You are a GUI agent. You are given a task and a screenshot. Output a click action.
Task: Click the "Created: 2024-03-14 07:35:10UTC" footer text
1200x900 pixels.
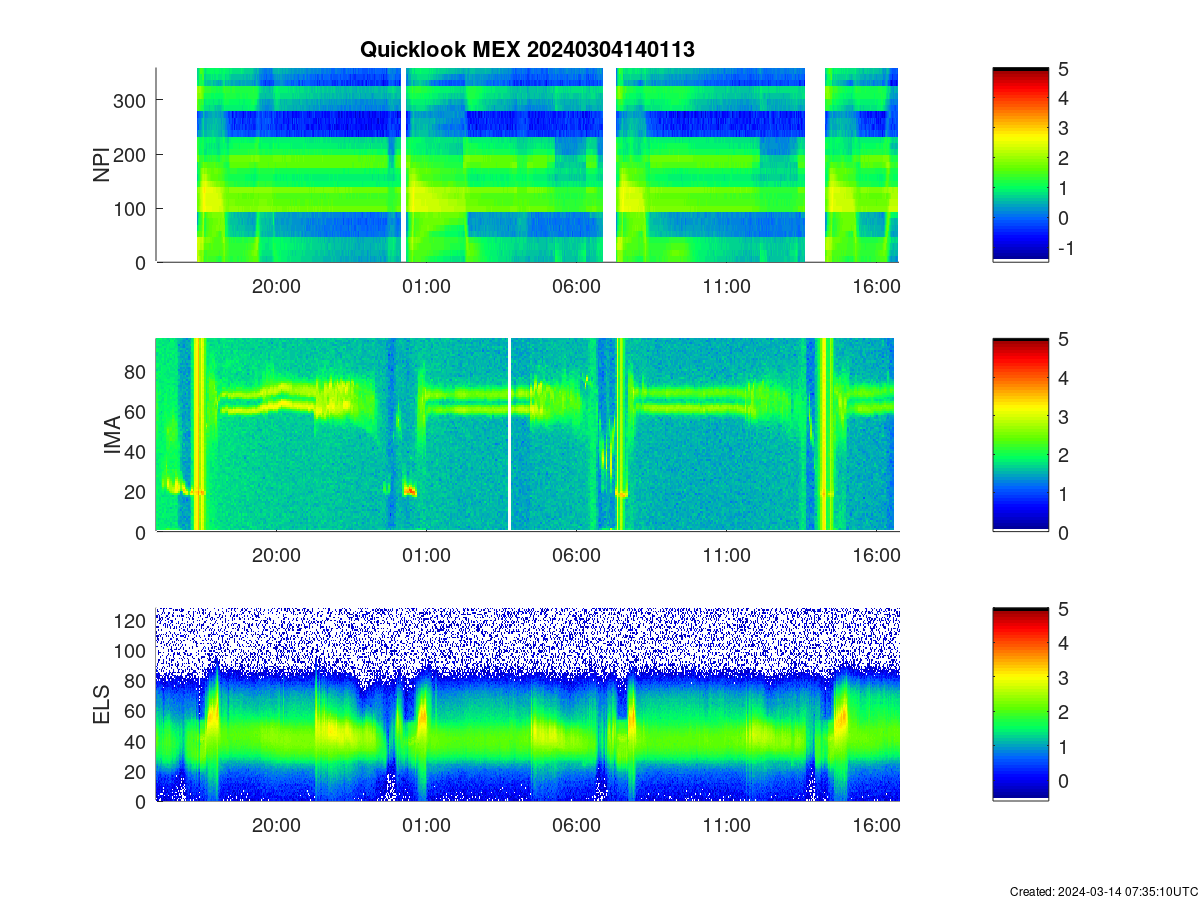pyautogui.click(x=1103, y=891)
